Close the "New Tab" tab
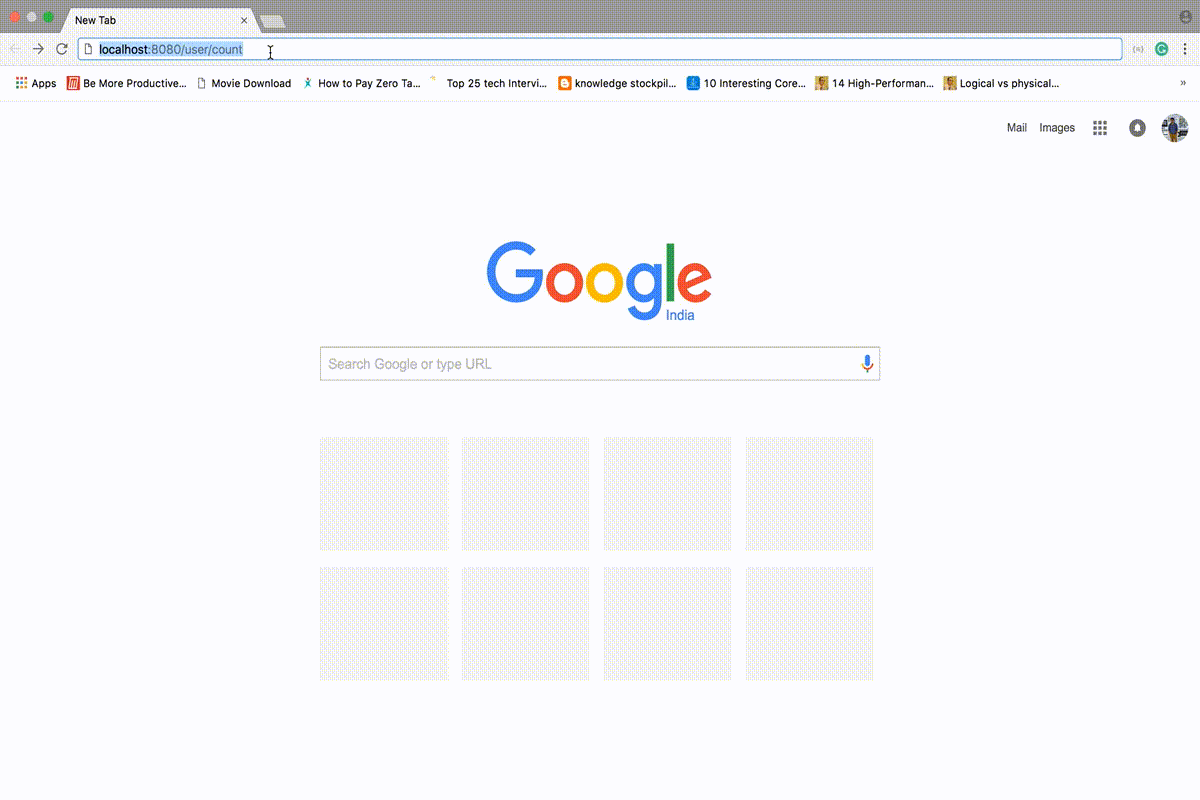1200x800 pixels. 243,20
